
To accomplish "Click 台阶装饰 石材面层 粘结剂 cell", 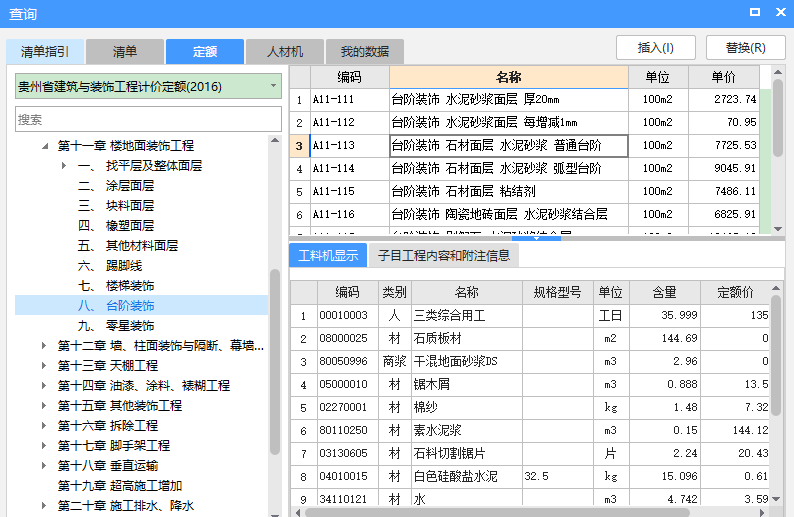I will [509, 191].
